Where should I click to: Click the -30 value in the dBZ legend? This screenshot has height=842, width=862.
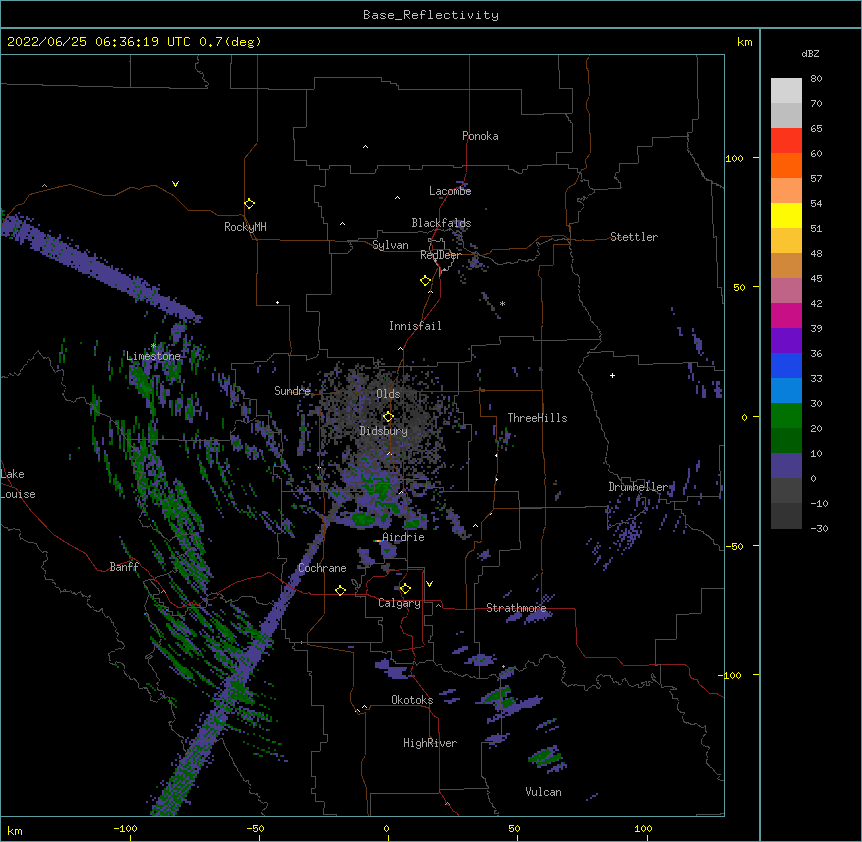(x=819, y=528)
